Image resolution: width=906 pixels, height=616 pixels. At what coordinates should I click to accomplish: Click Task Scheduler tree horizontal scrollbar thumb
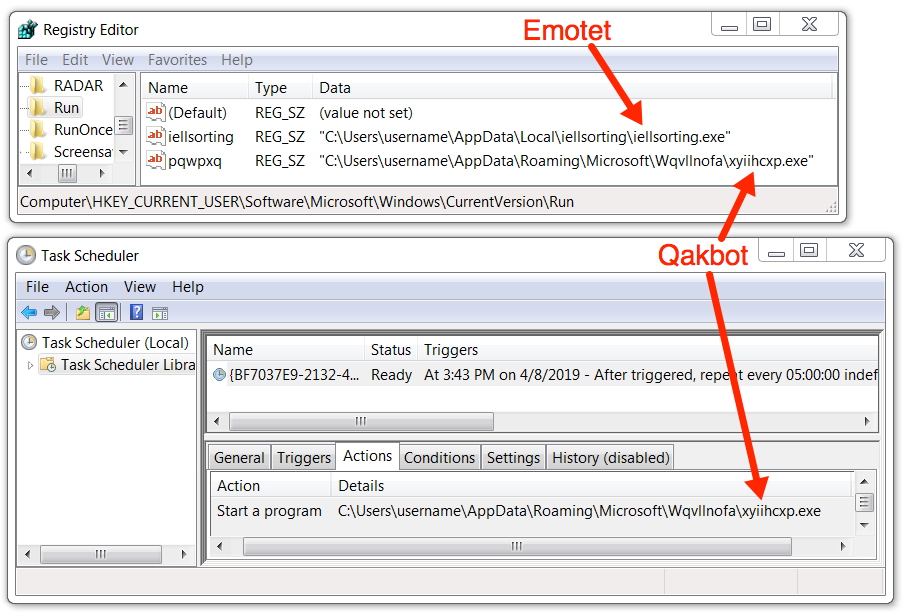click(101, 554)
